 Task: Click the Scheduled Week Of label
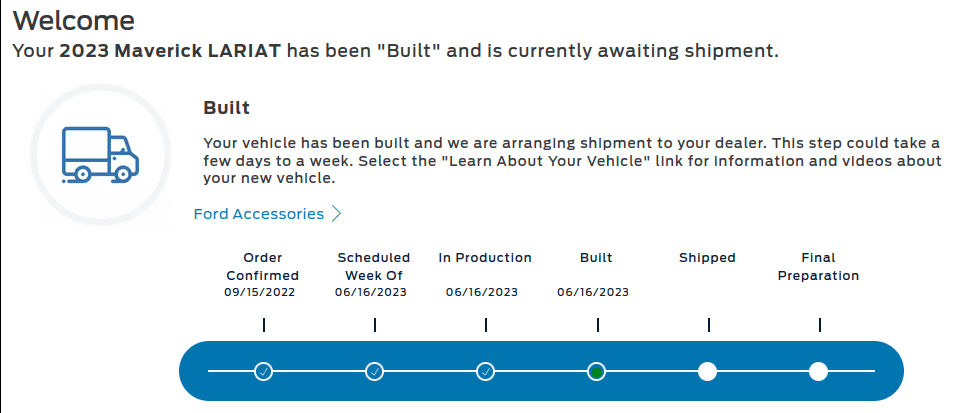tap(374, 267)
